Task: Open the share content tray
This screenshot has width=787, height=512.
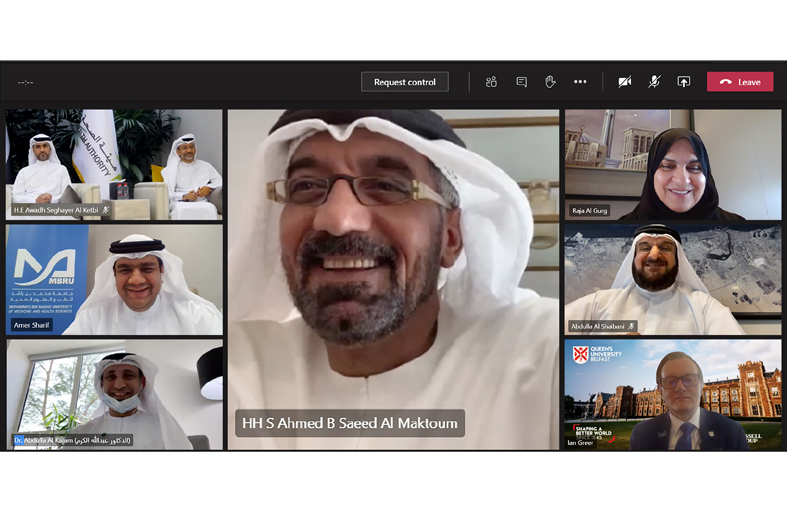Action: click(x=684, y=82)
